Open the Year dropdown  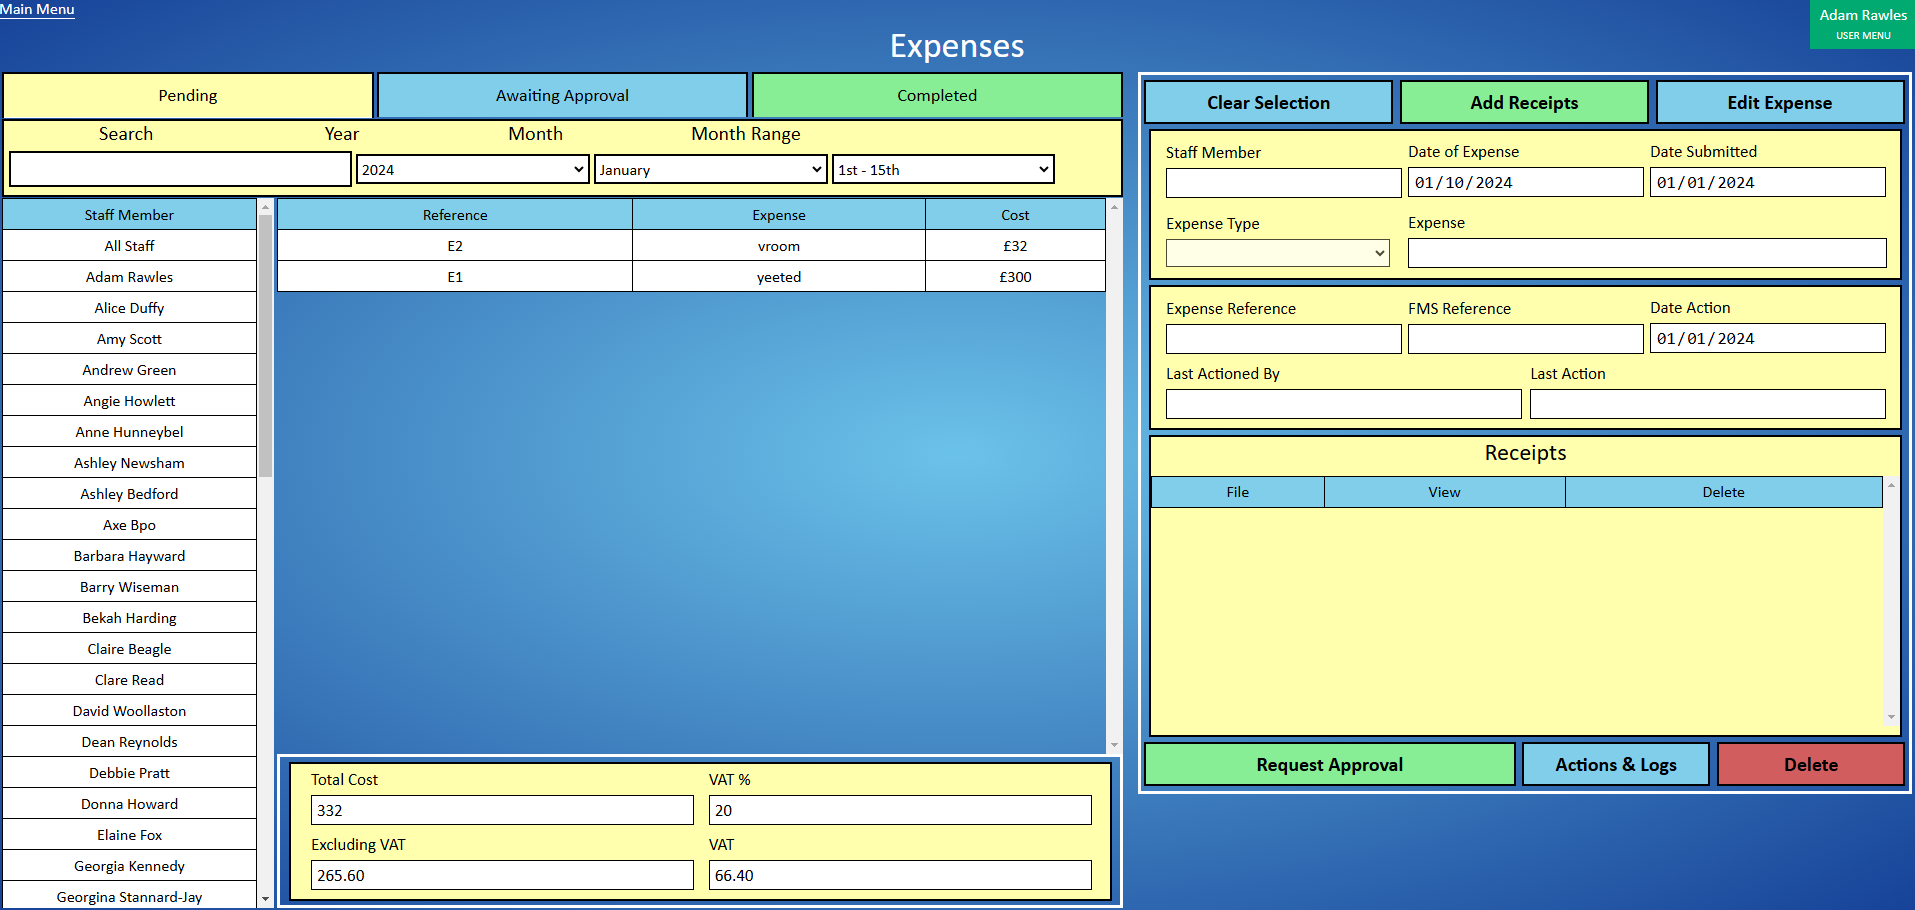click(x=472, y=169)
